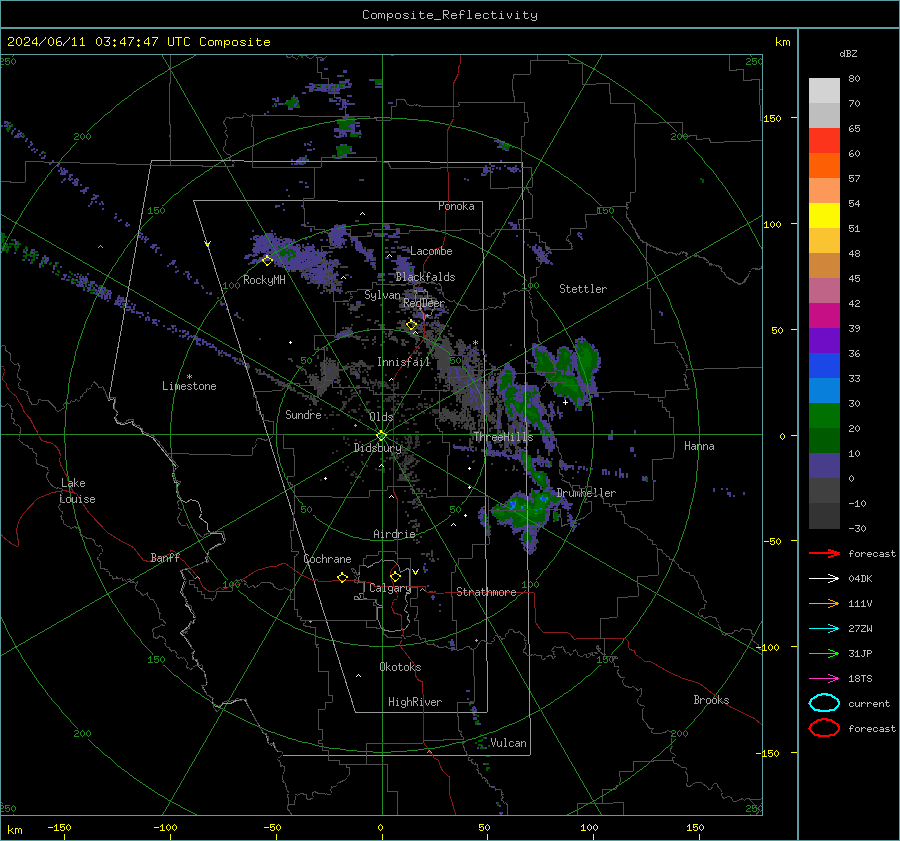900x841 pixels.
Task: Click the HighRiver city label
Action: pos(415,702)
